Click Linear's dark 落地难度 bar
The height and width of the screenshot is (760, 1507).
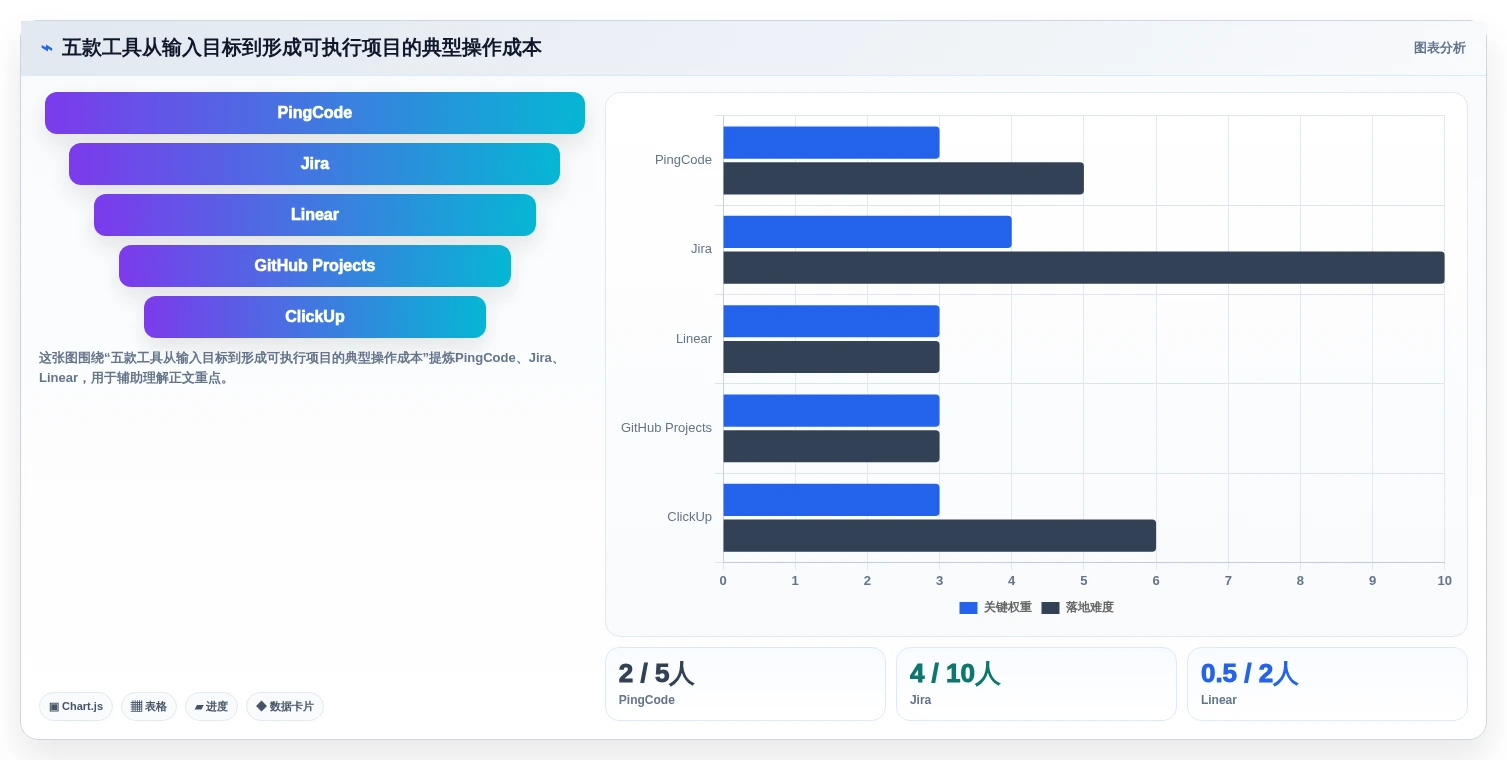coord(831,357)
